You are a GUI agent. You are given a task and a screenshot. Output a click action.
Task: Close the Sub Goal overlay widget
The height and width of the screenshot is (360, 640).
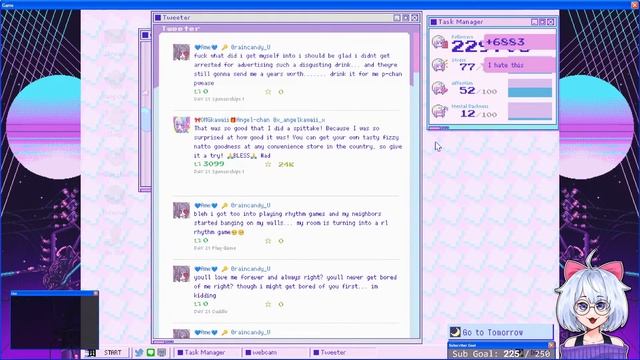pyautogui.click(x=551, y=345)
